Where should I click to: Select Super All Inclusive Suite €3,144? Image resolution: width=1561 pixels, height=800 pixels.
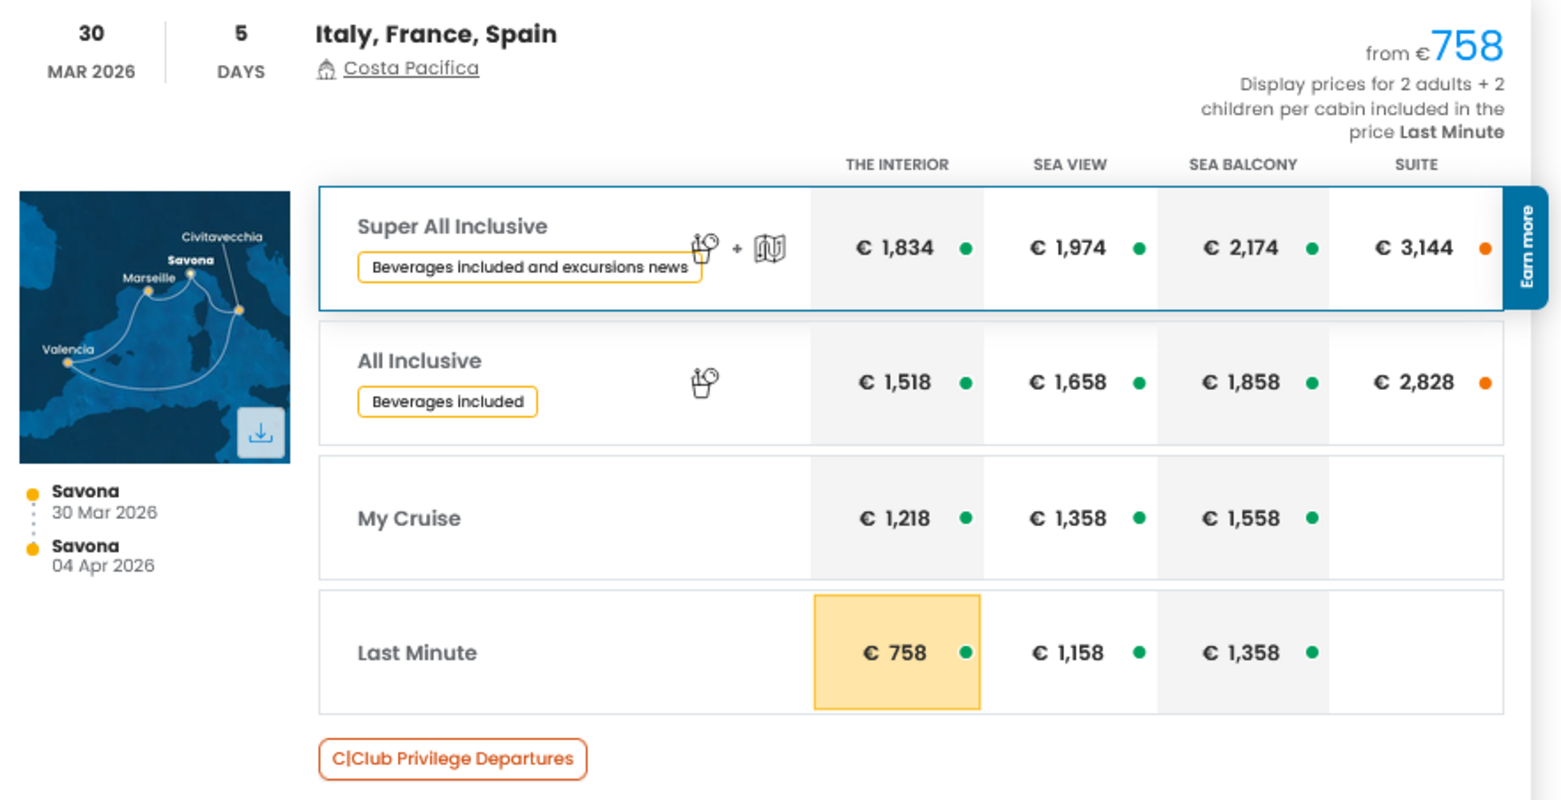pos(1414,249)
